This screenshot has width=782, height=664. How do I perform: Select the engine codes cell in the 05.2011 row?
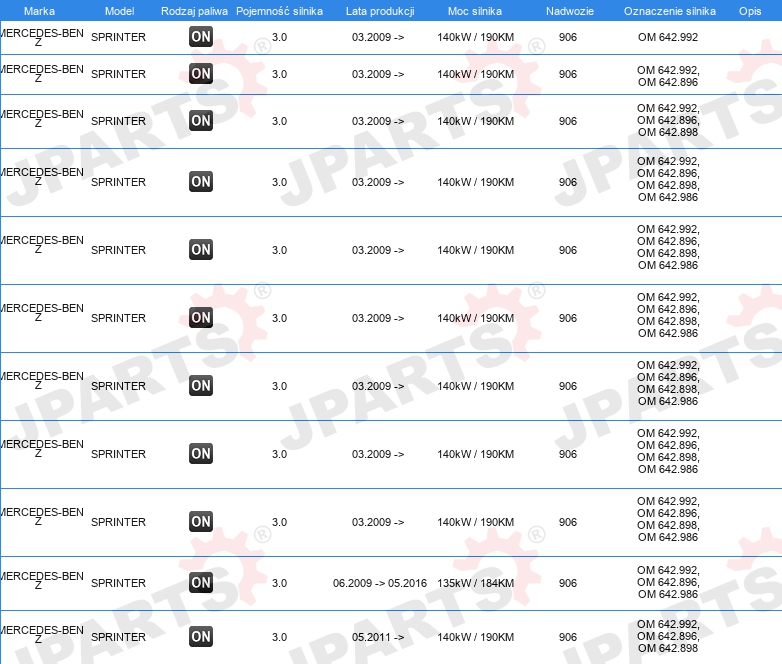(x=668, y=636)
